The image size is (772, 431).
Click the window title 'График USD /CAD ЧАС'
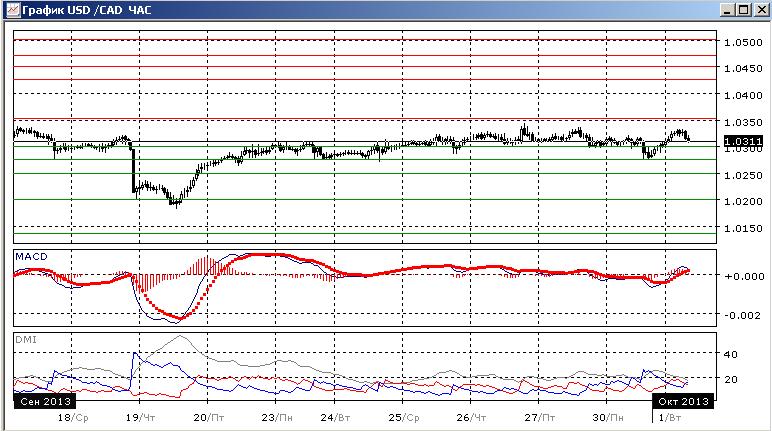(x=87, y=10)
